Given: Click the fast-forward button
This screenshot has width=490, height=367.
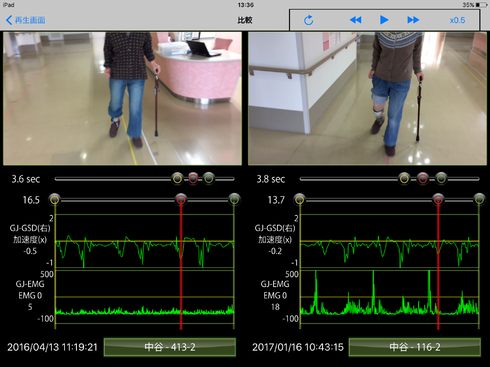Looking at the screenshot, I should pos(413,20).
